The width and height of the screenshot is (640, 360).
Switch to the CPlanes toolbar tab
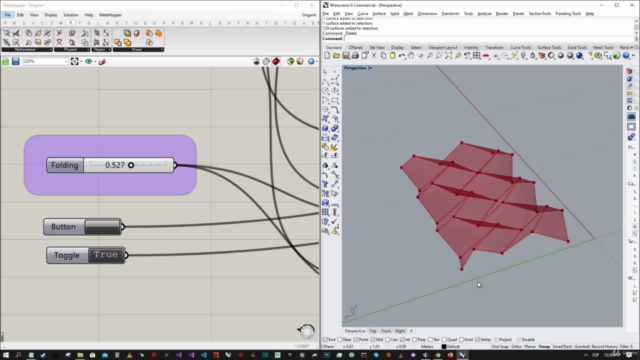[x=355, y=48]
